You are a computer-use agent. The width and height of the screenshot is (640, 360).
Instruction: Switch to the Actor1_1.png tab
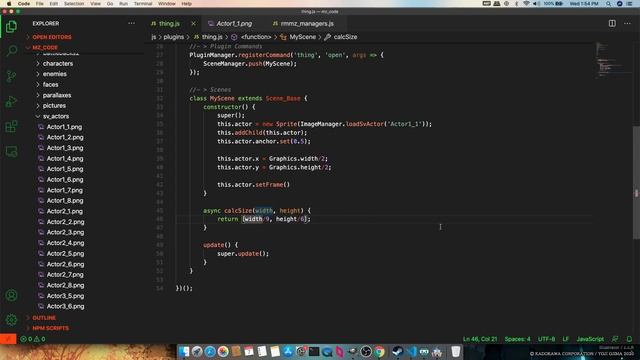click(x=234, y=24)
